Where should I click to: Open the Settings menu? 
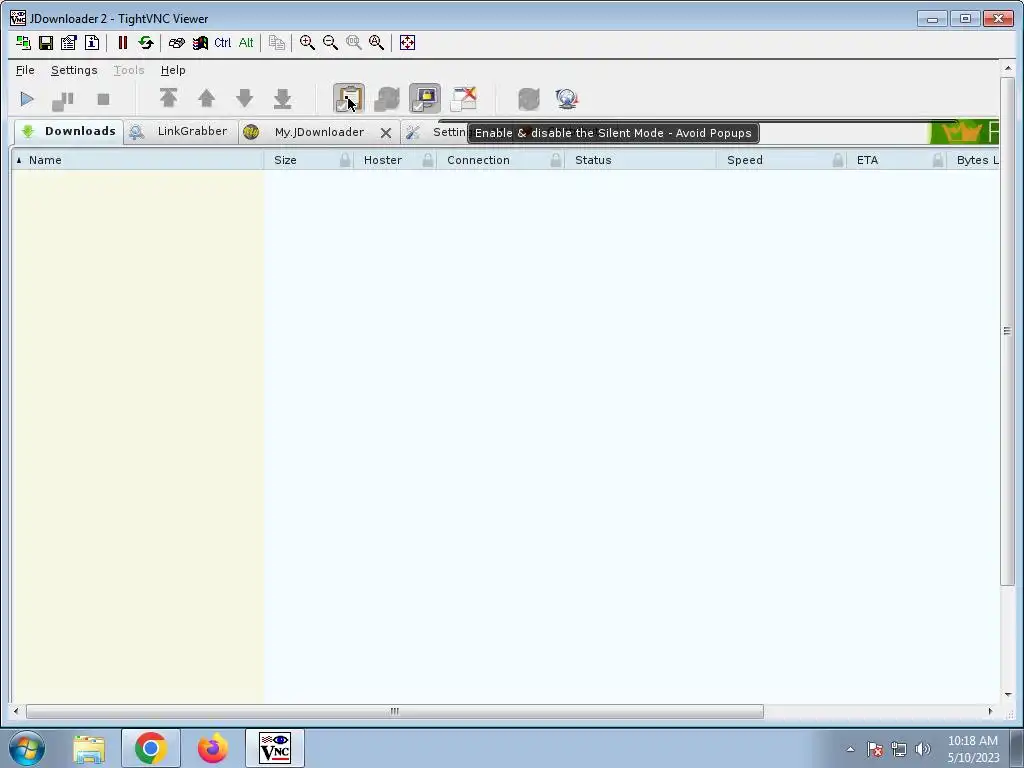(x=74, y=70)
